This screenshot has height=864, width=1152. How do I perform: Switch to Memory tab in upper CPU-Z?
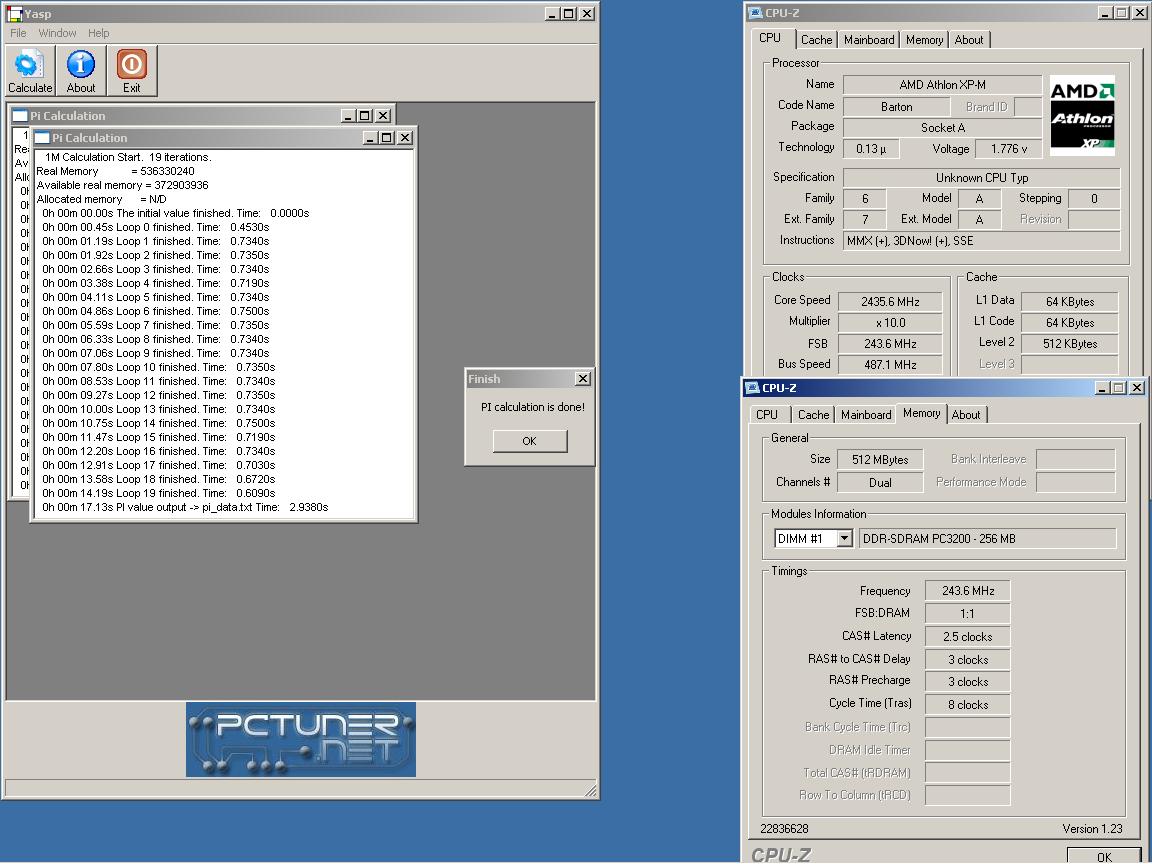point(924,40)
